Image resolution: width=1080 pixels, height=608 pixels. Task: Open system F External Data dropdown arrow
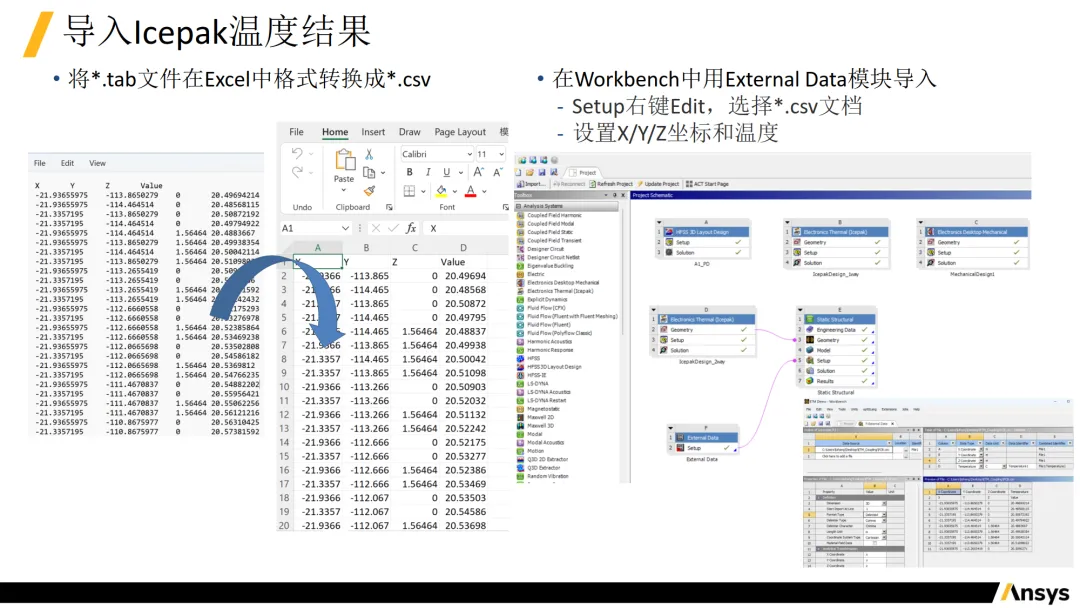click(670, 428)
